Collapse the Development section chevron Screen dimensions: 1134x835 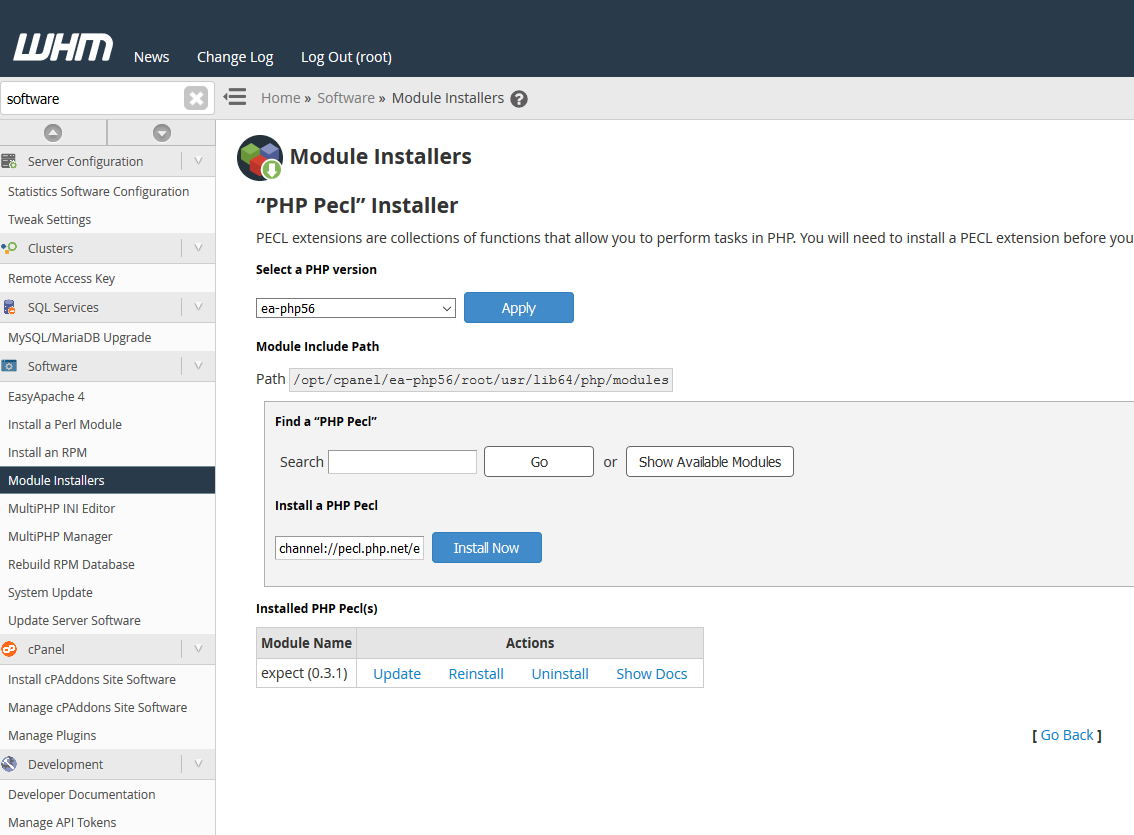pyautogui.click(x=198, y=764)
